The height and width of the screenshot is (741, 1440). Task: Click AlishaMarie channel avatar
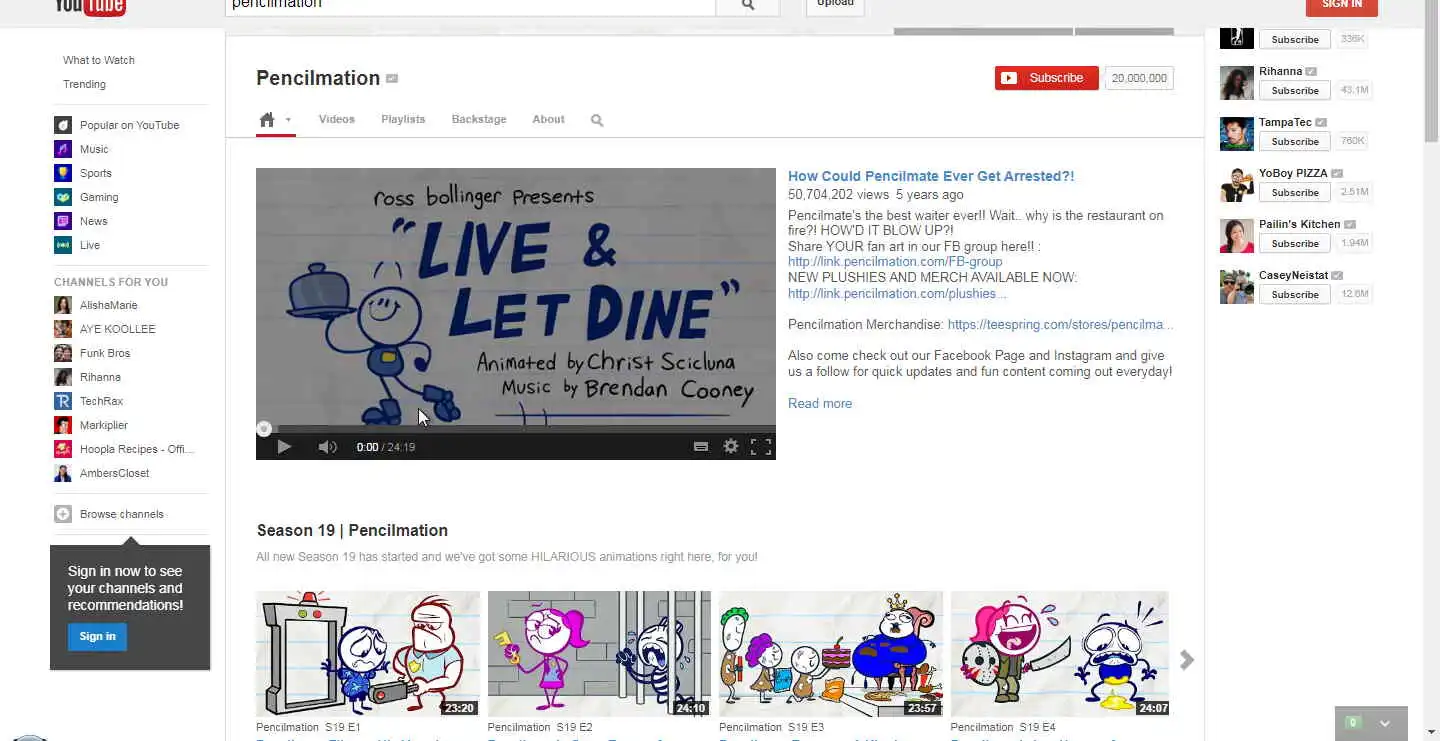63,305
